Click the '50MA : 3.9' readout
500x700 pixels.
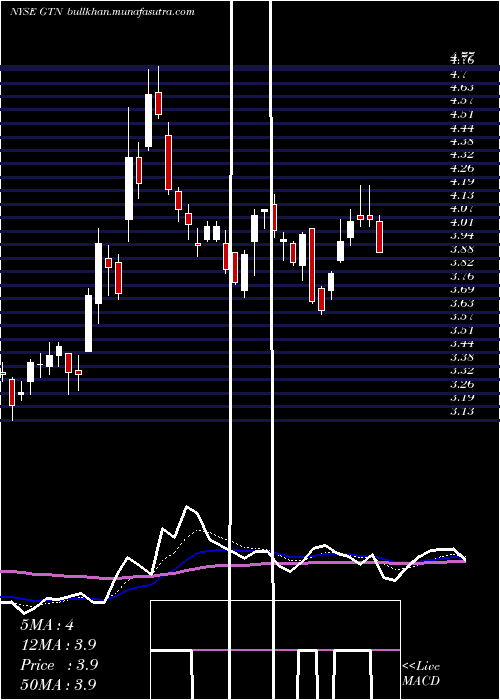pos(58,685)
